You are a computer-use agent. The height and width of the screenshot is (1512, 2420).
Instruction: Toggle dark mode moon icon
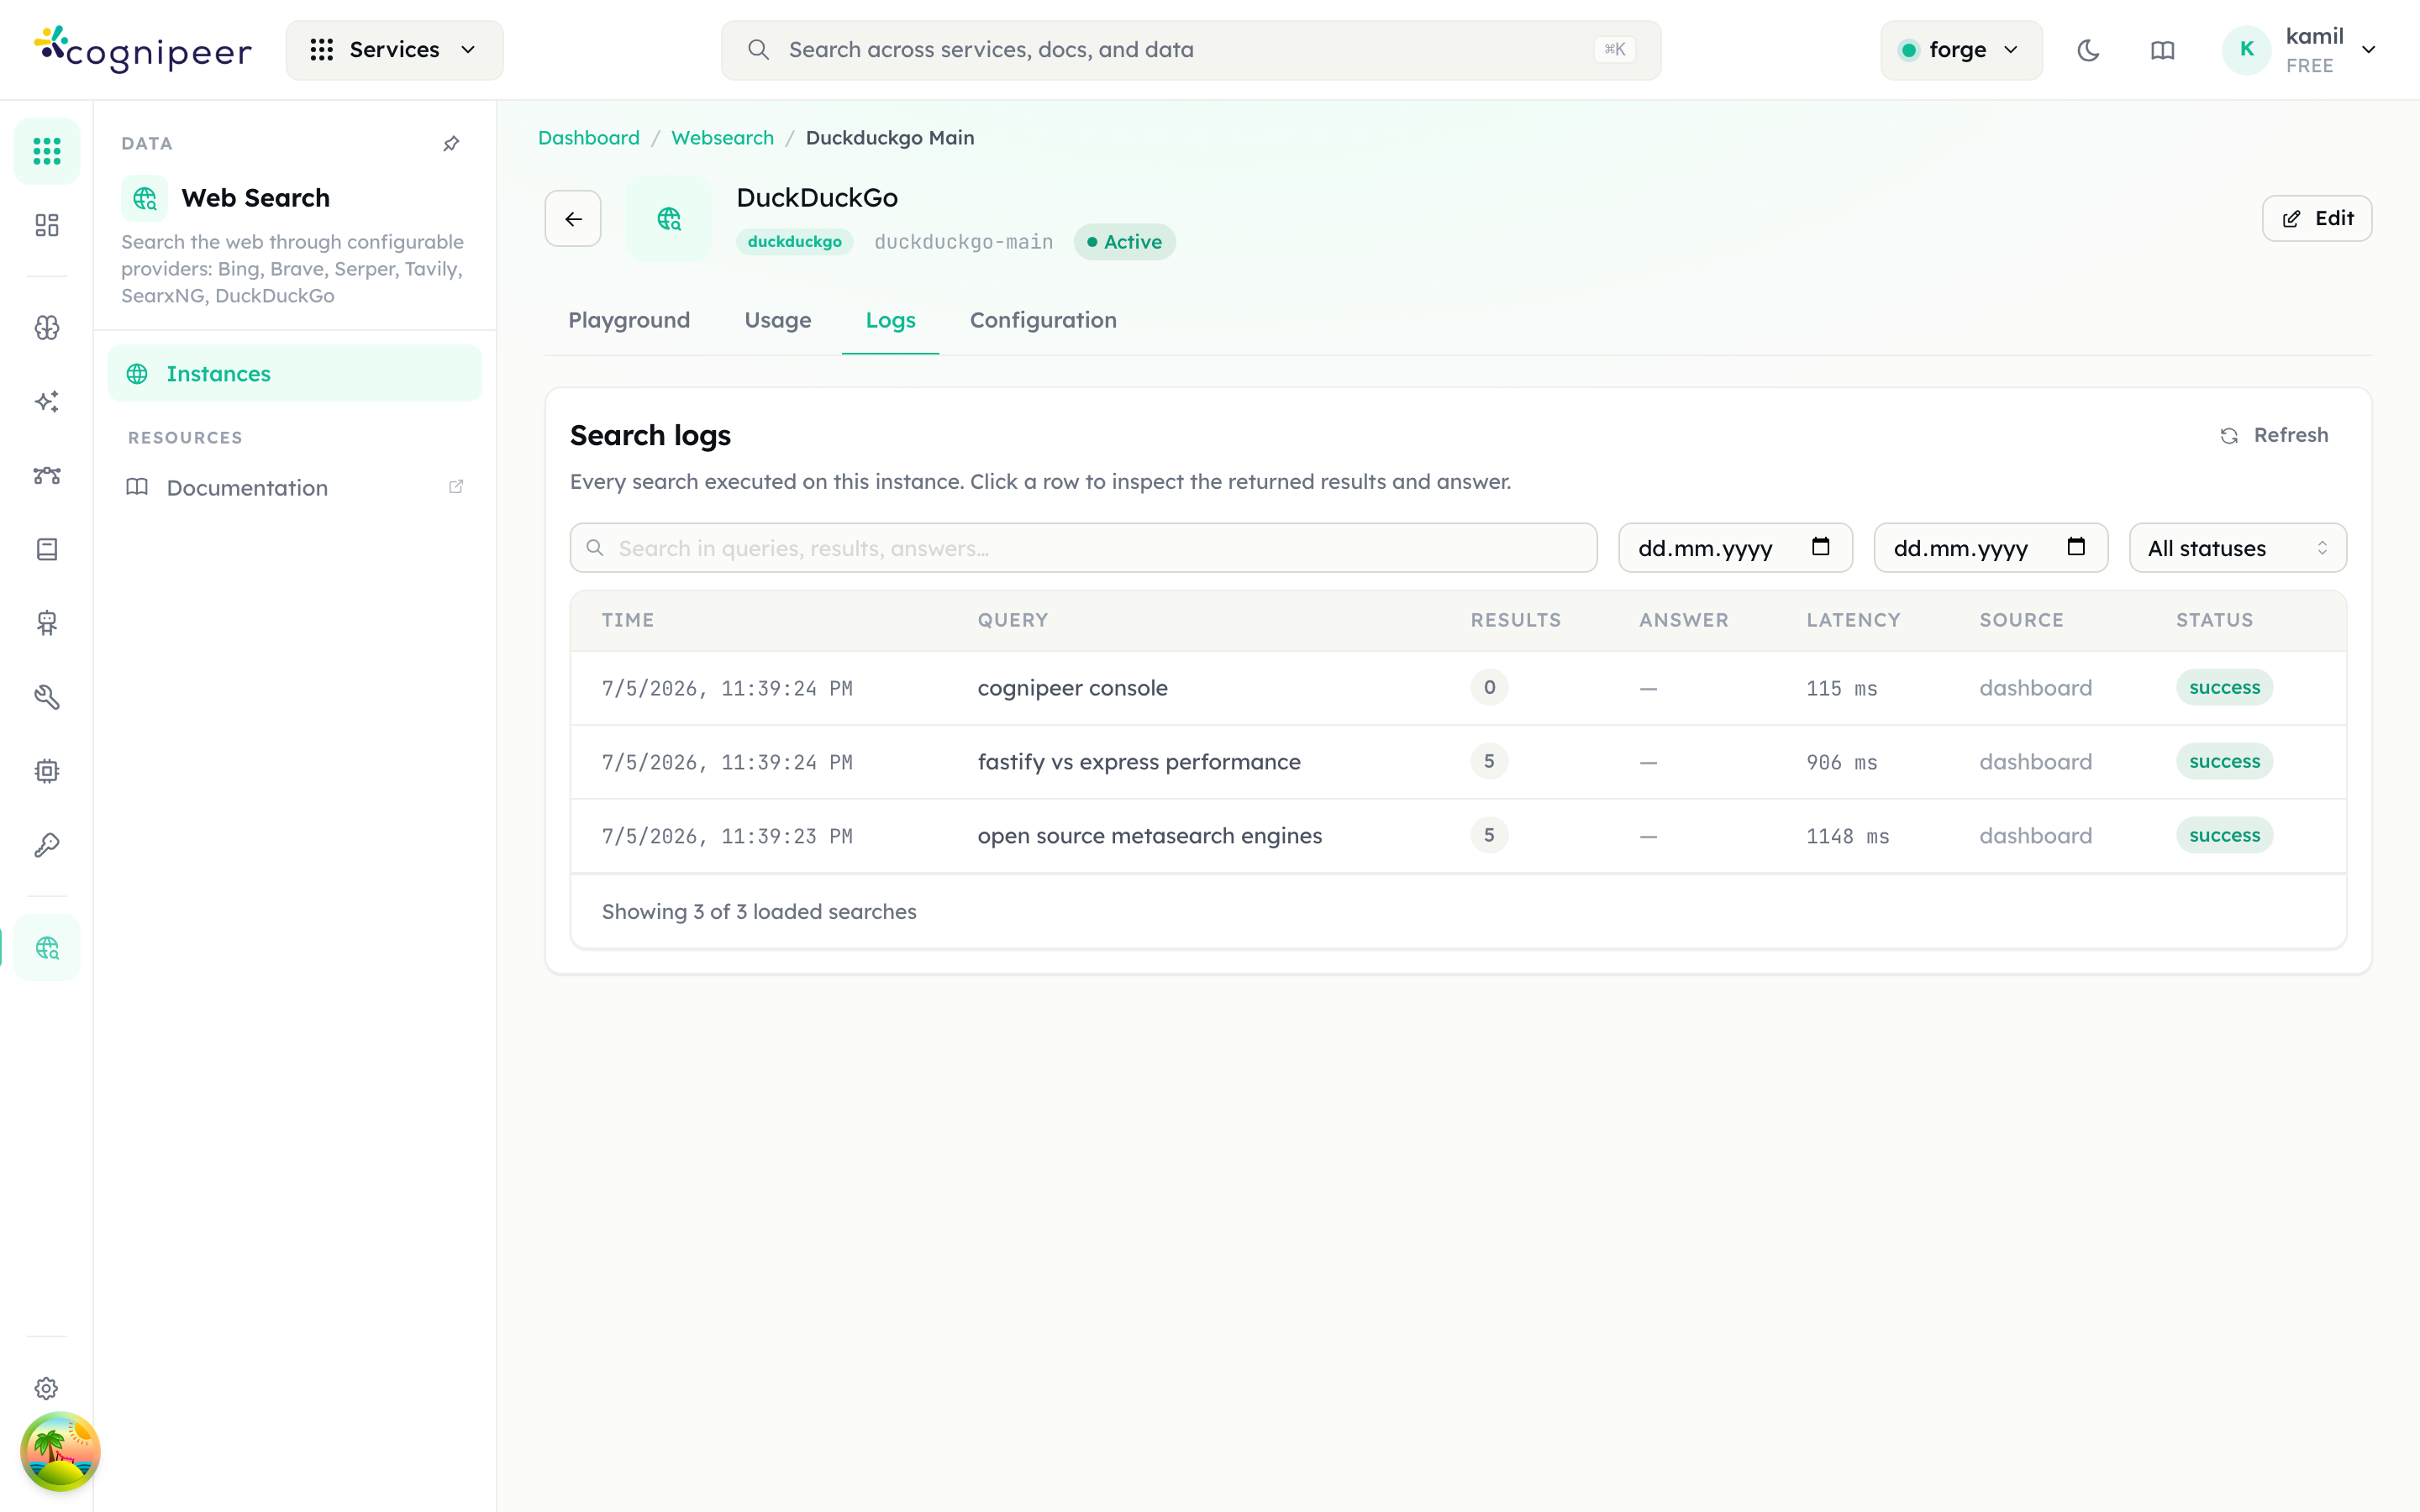click(x=2088, y=50)
